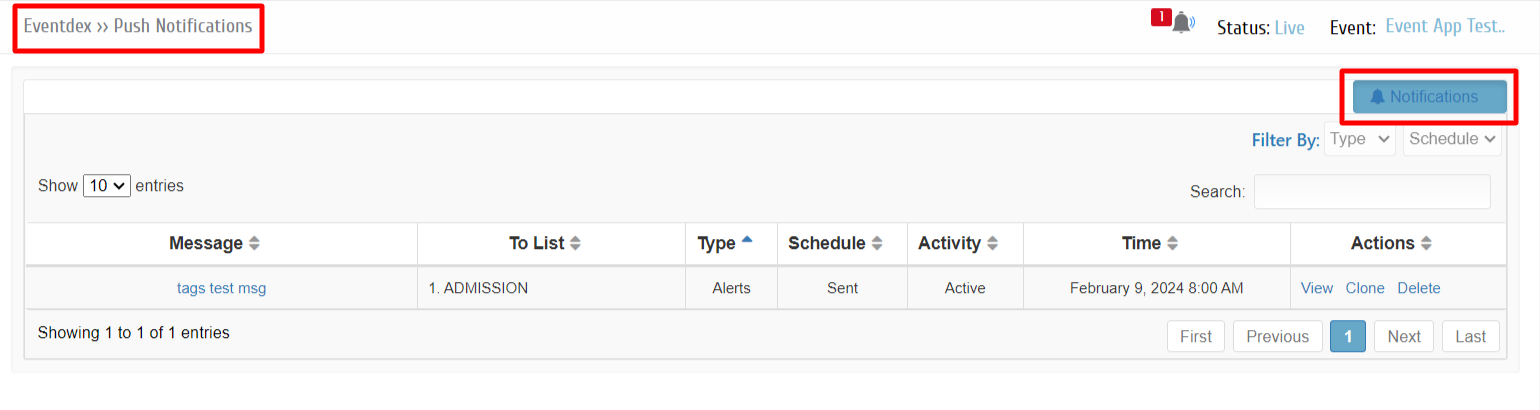1540x410 pixels.
Task: Delete the tags test msg notification
Action: click(1419, 288)
